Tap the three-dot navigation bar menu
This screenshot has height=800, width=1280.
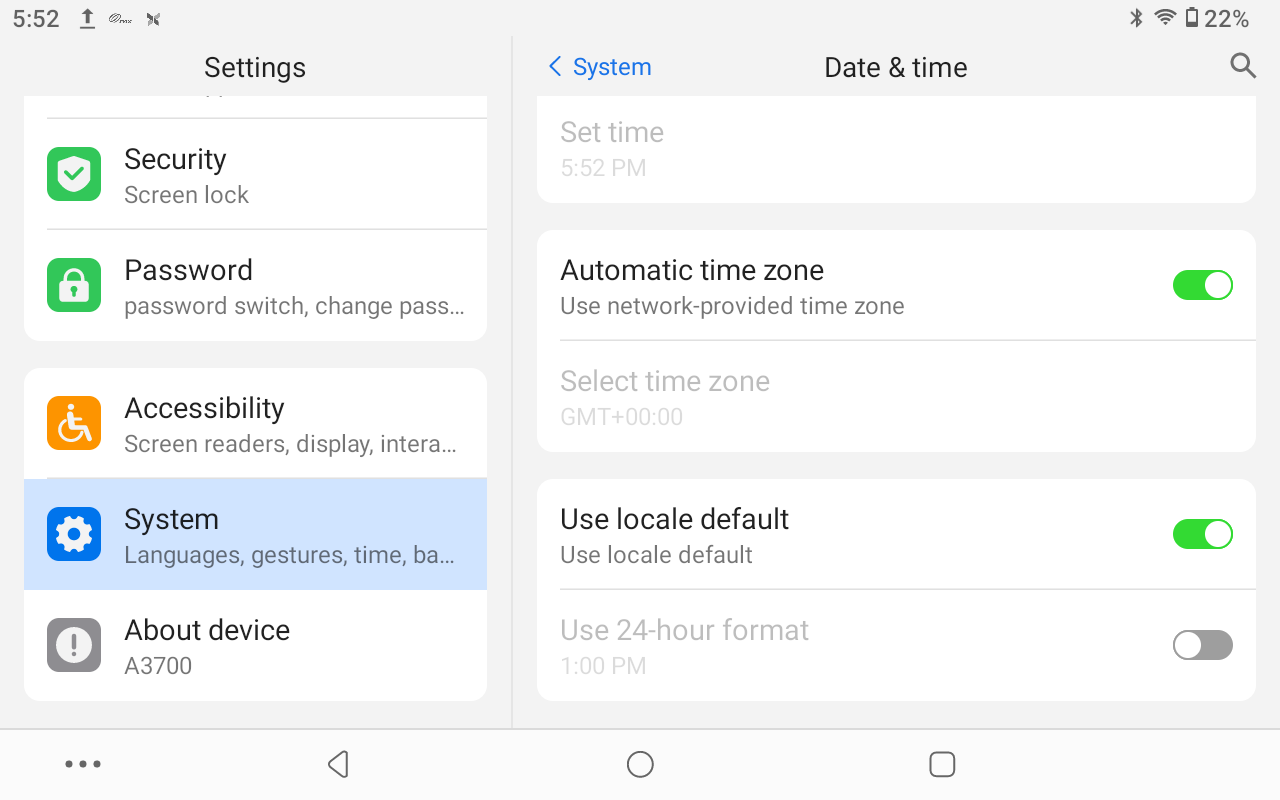83,765
